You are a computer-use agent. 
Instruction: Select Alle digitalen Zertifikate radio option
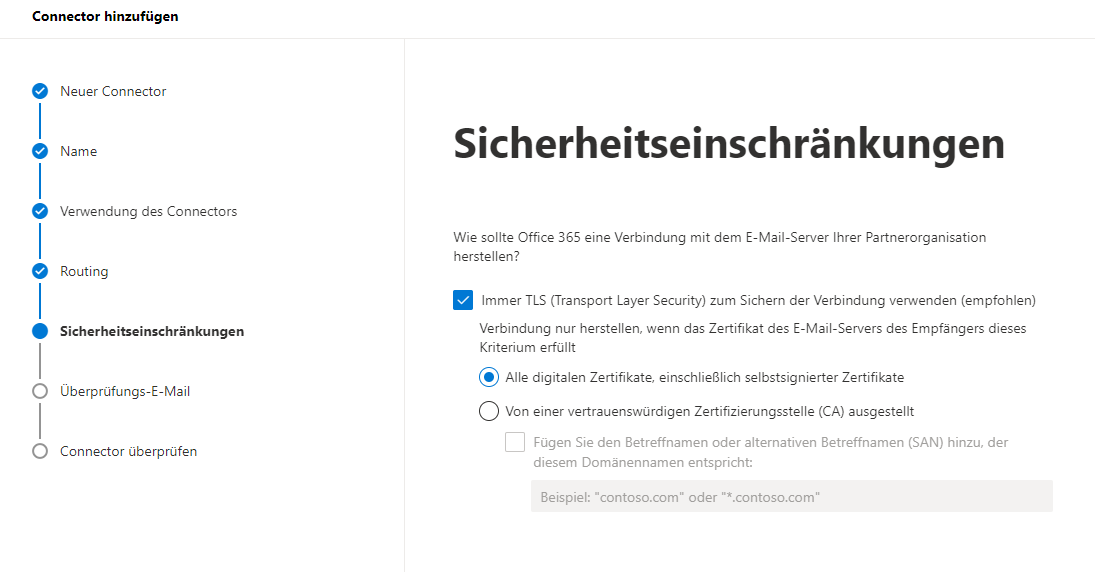[489, 377]
